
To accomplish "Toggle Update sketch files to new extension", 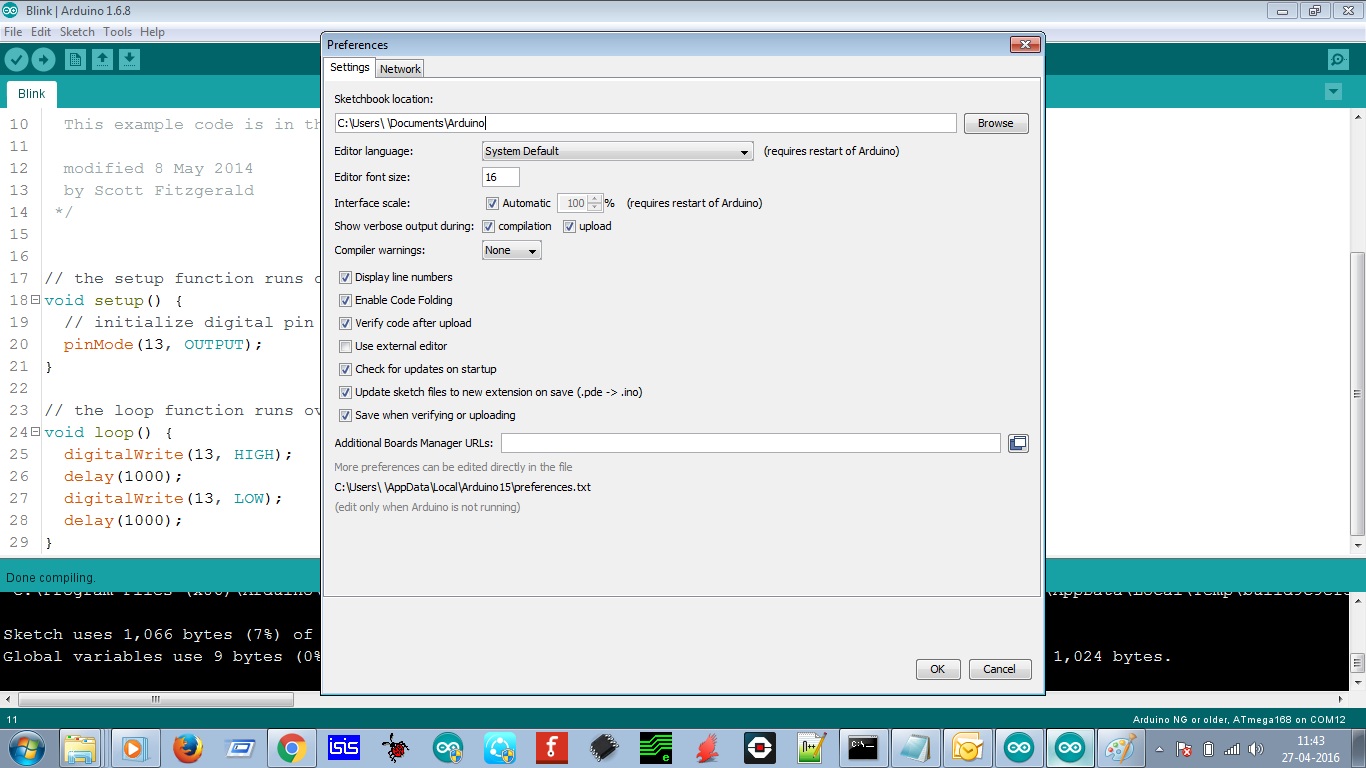I will tap(346, 392).
